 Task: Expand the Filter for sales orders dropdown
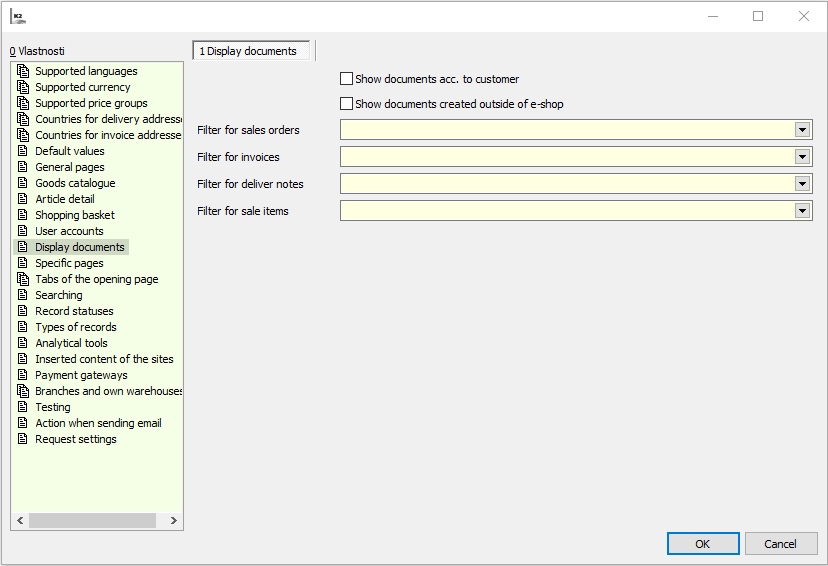point(802,130)
